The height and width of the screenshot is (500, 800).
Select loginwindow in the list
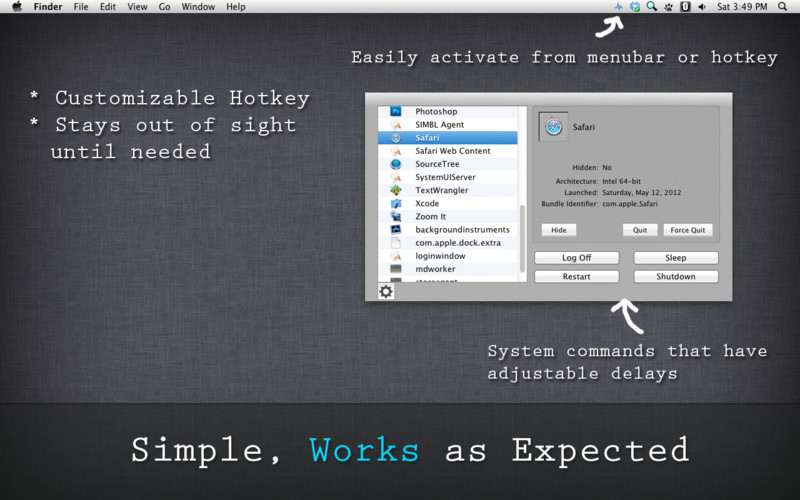447,256
